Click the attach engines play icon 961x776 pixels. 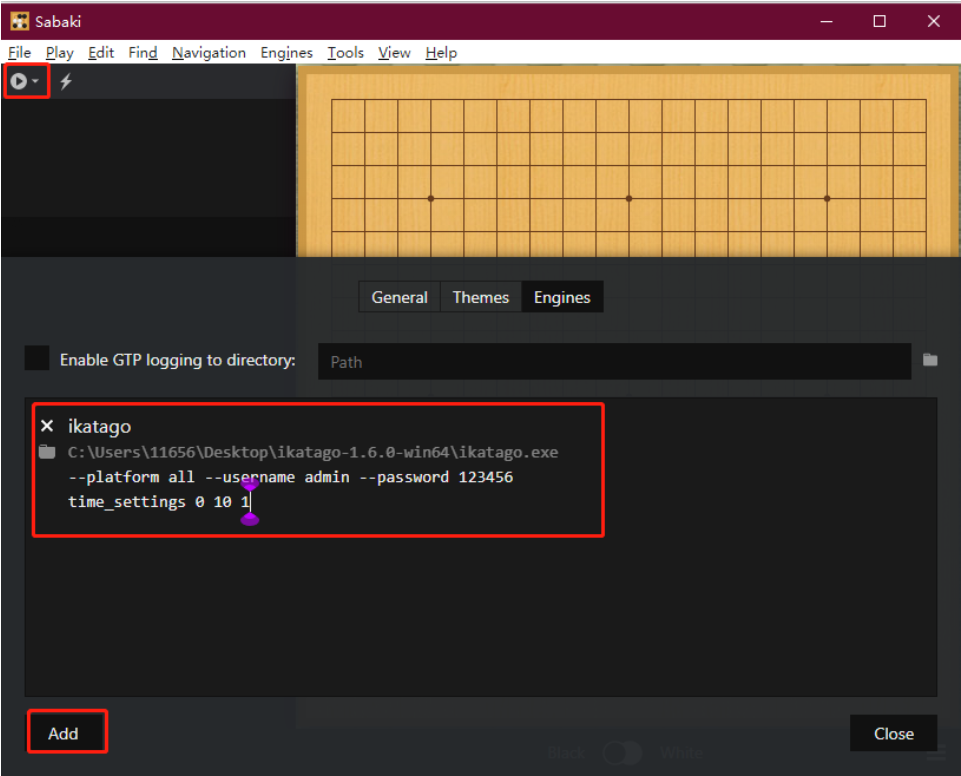(19, 81)
